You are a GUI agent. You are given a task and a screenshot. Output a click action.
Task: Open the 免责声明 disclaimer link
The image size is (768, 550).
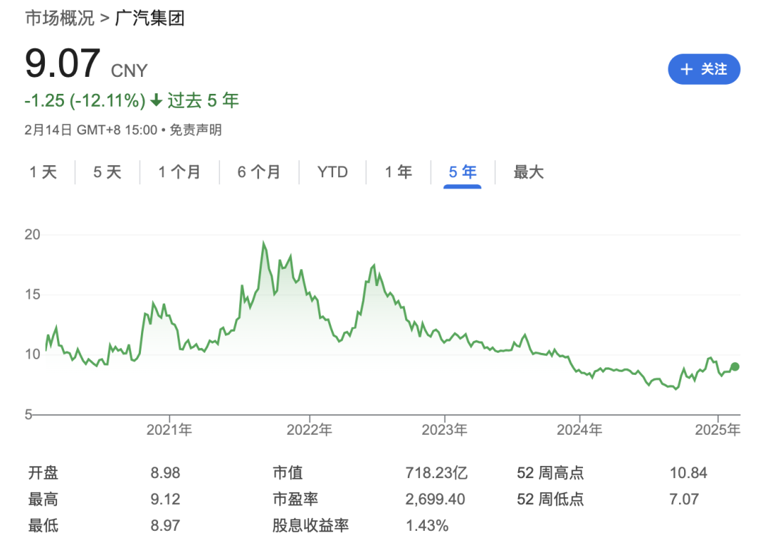196,130
